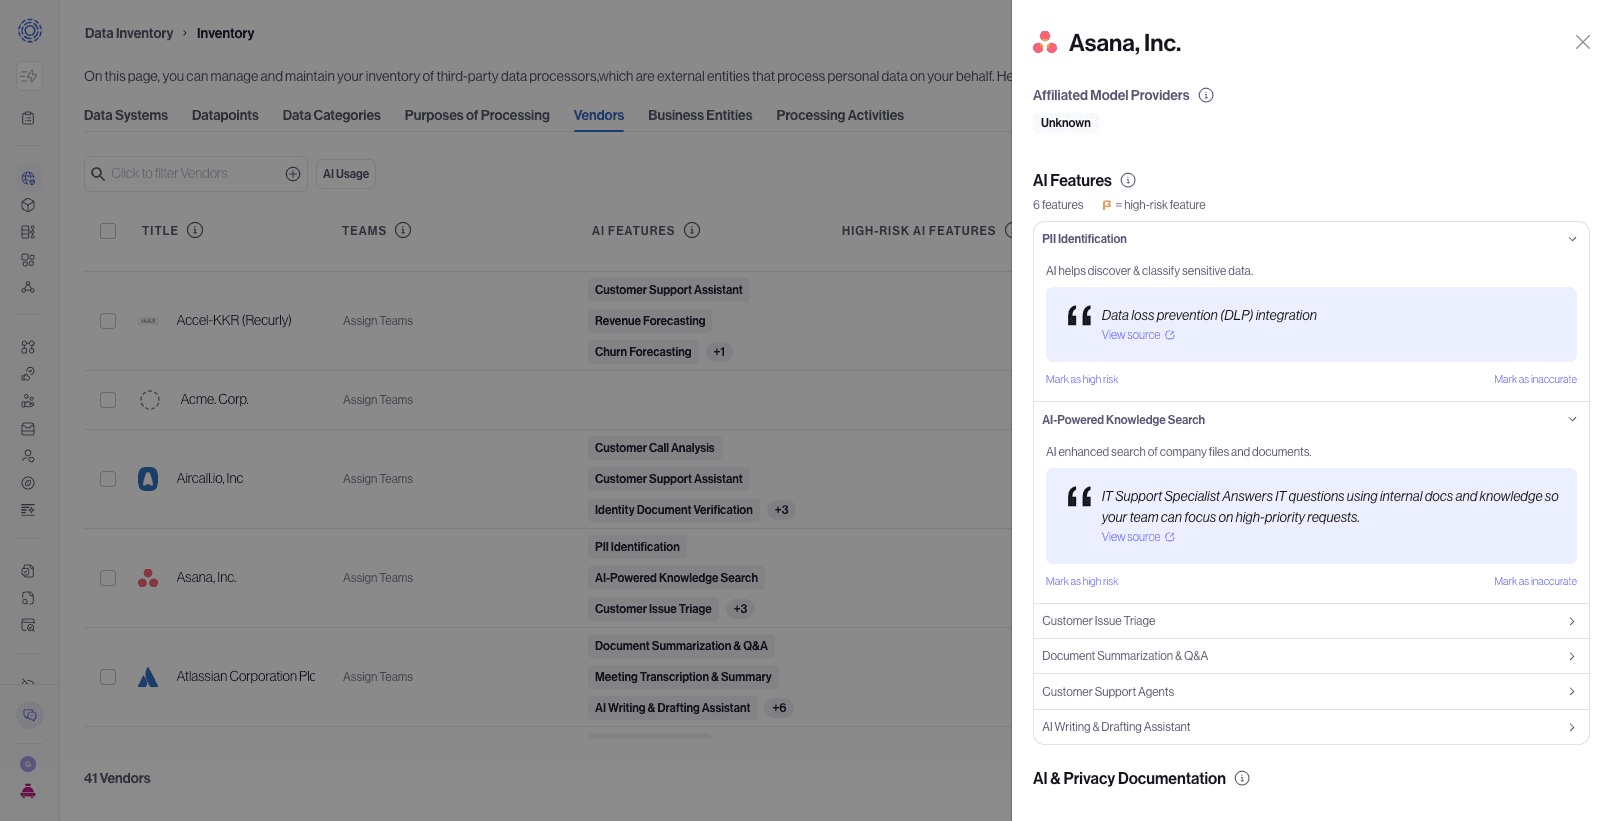Toggle the select-all checkbox in table header
This screenshot has width=1611, height=821.
point(108,231)
